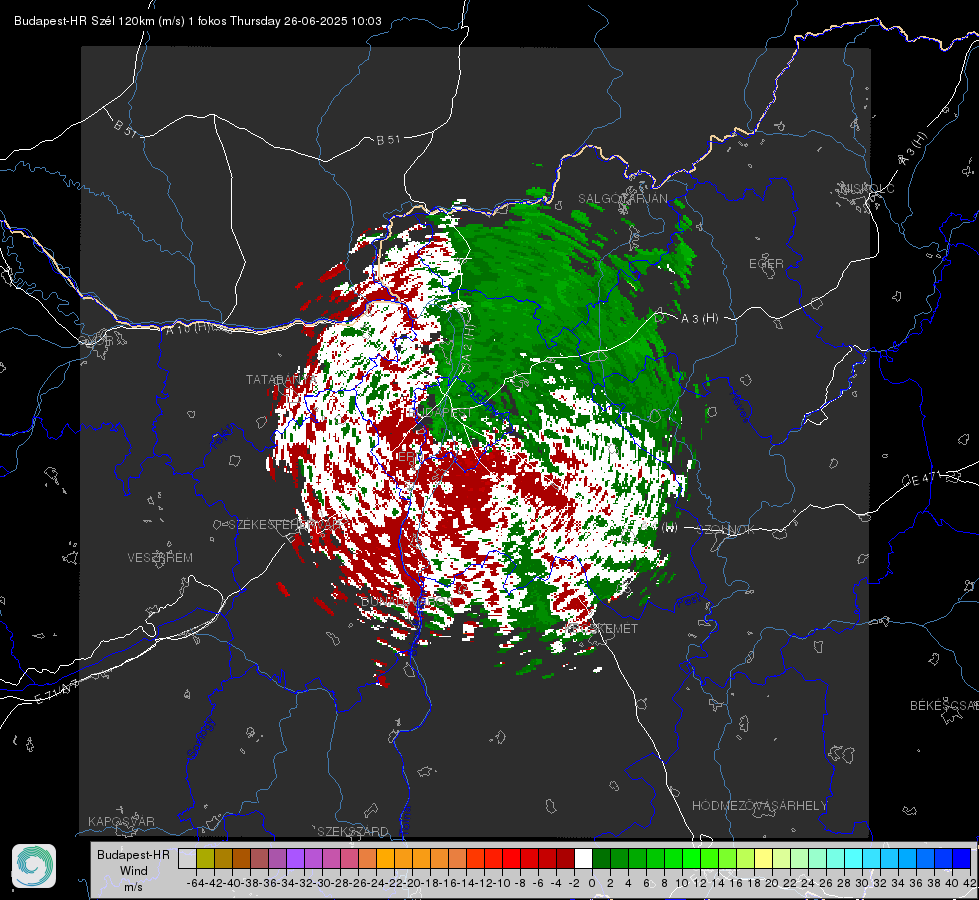The height and width of the screenshot is (900, 979).
Task: Click the HÓDMEZŐVÁSÁRHELY city label
Action: [x=760, y=806]
